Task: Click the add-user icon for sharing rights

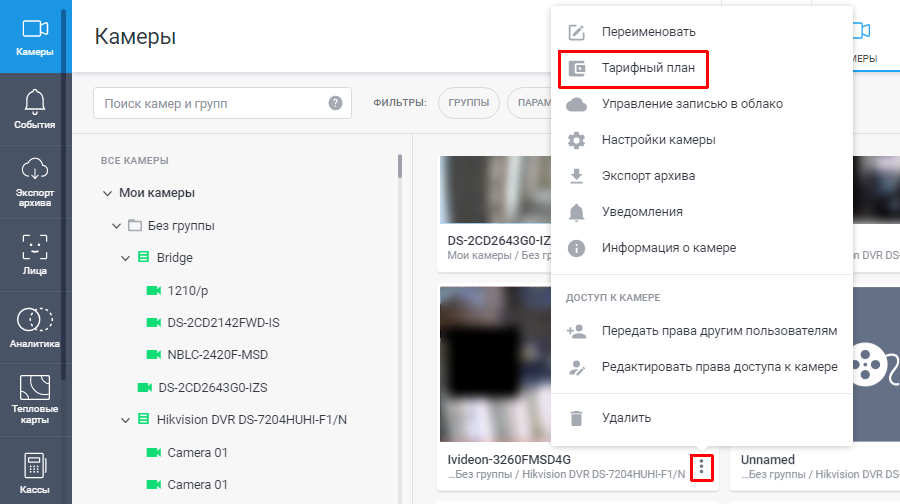Action: 576,331
